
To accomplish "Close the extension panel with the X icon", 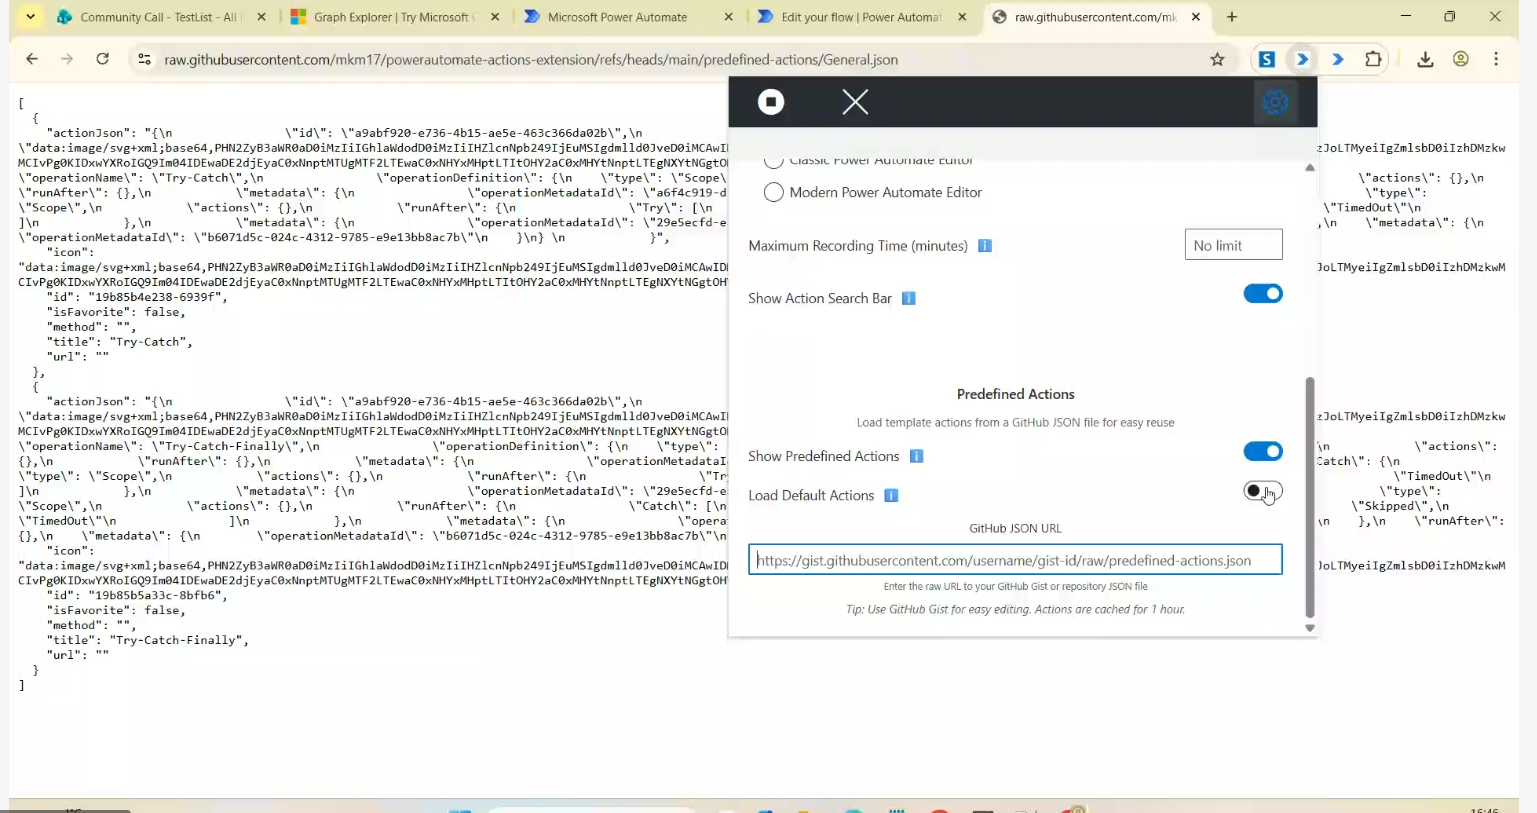I will 855,102.
